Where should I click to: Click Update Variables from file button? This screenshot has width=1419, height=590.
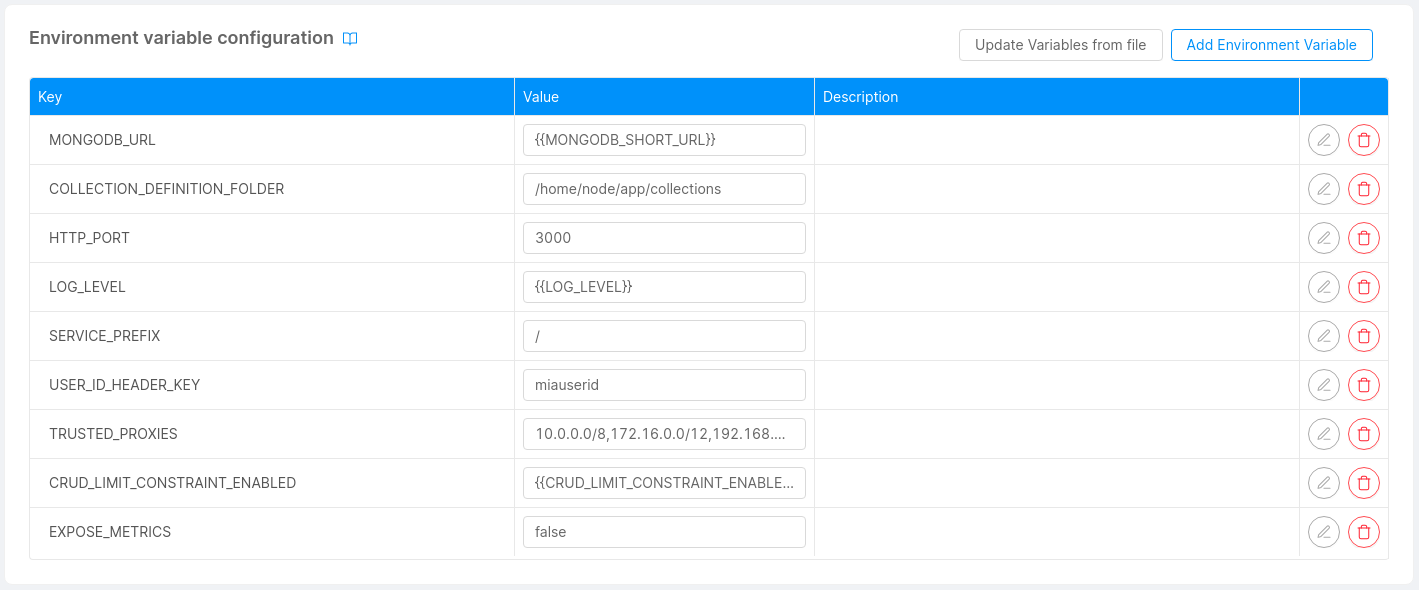[1060, 45]
